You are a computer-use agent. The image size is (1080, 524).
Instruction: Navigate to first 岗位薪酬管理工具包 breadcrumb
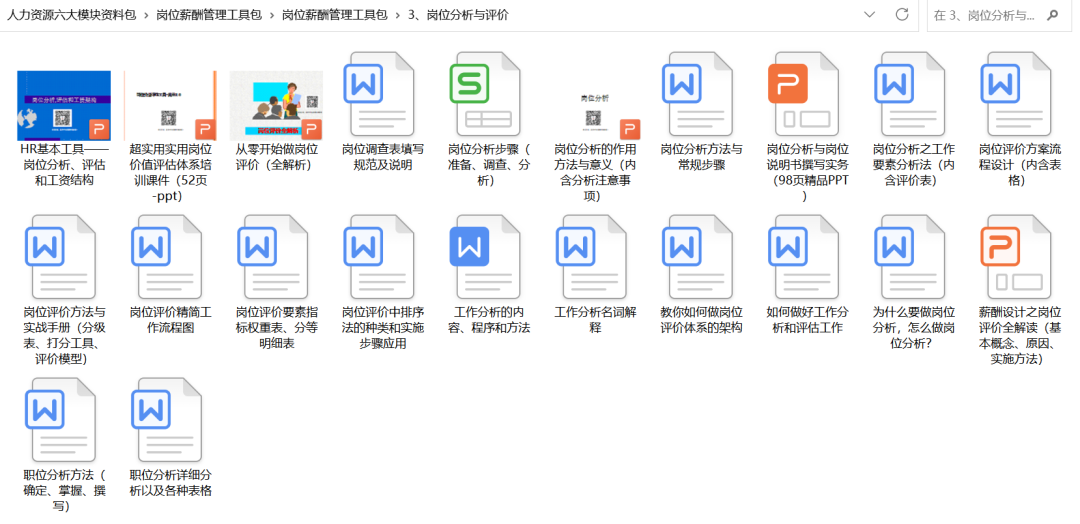209,15
